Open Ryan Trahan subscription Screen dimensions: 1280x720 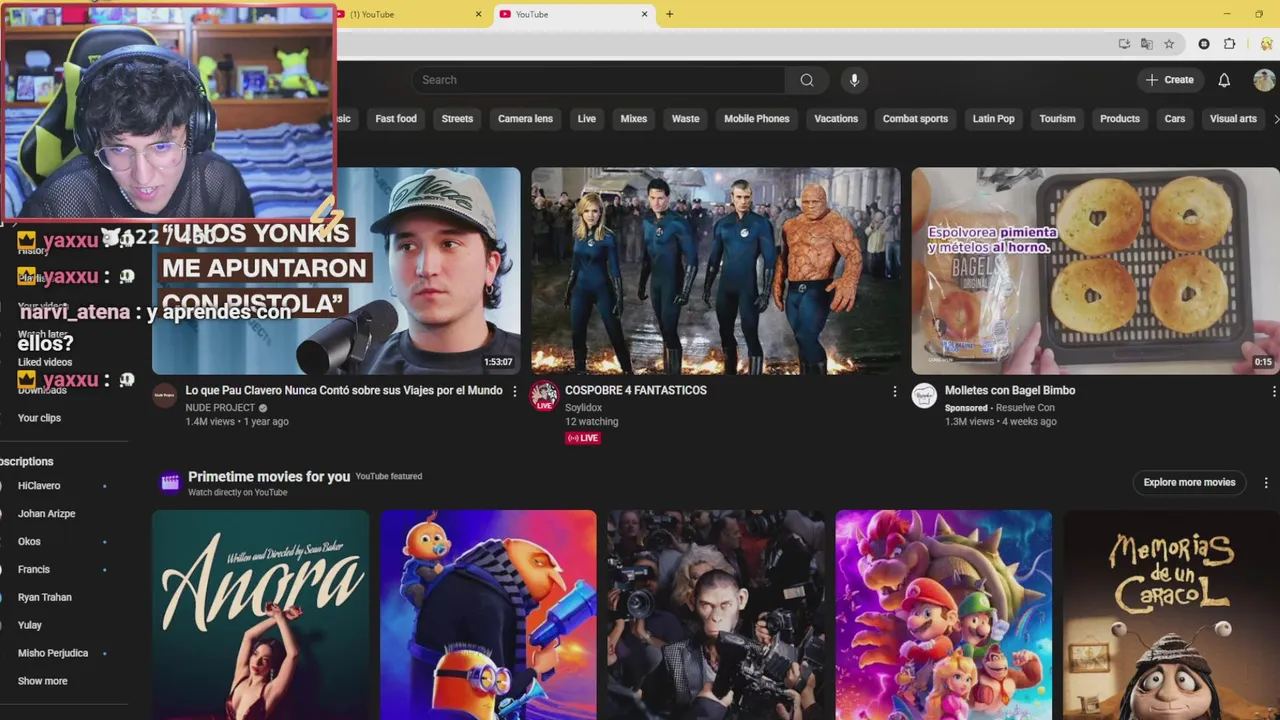pyautogui.click(x=45, y=598)
